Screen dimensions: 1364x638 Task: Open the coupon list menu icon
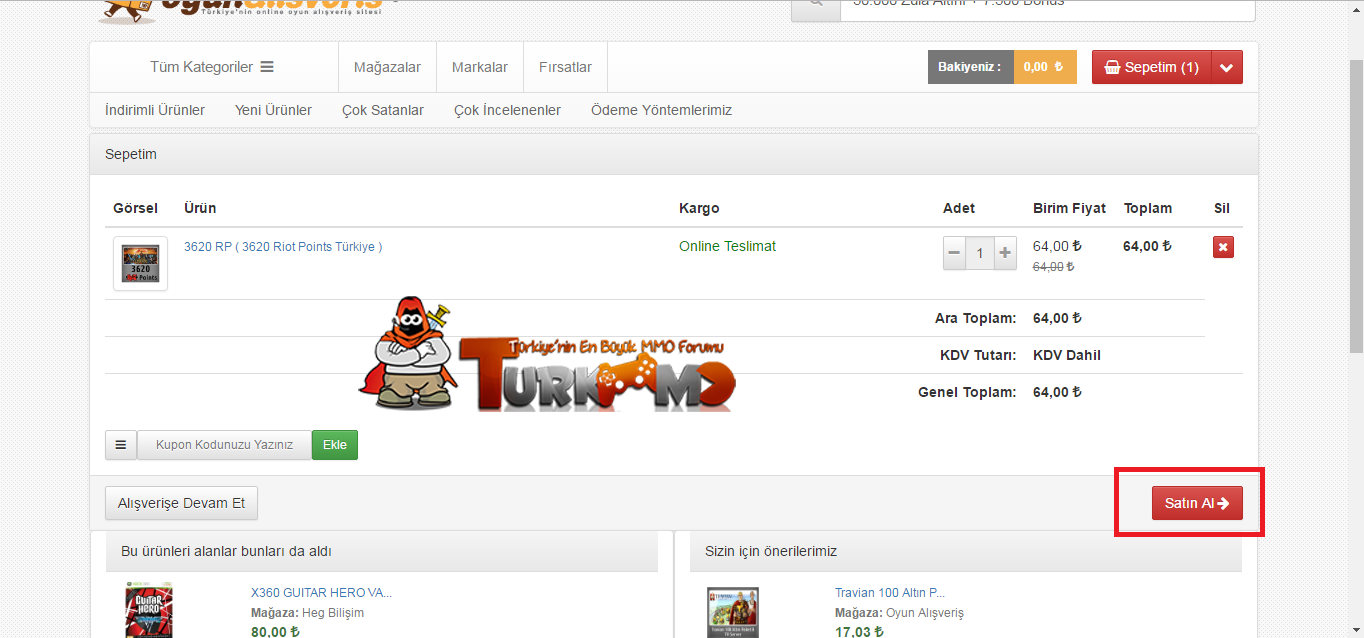coord(121,445)
